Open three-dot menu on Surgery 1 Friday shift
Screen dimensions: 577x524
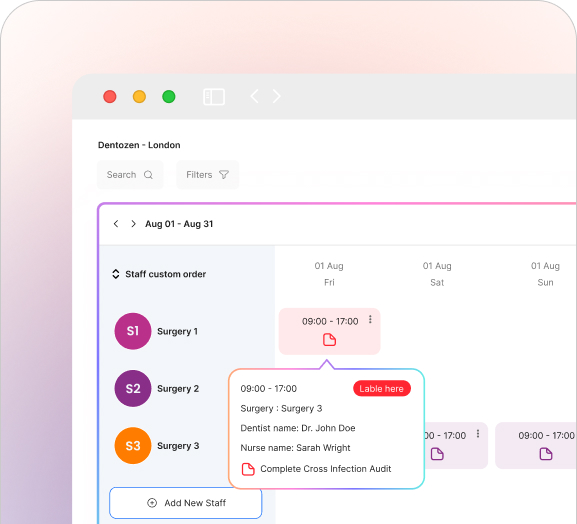pyautogui.click(x=370, y=319)
